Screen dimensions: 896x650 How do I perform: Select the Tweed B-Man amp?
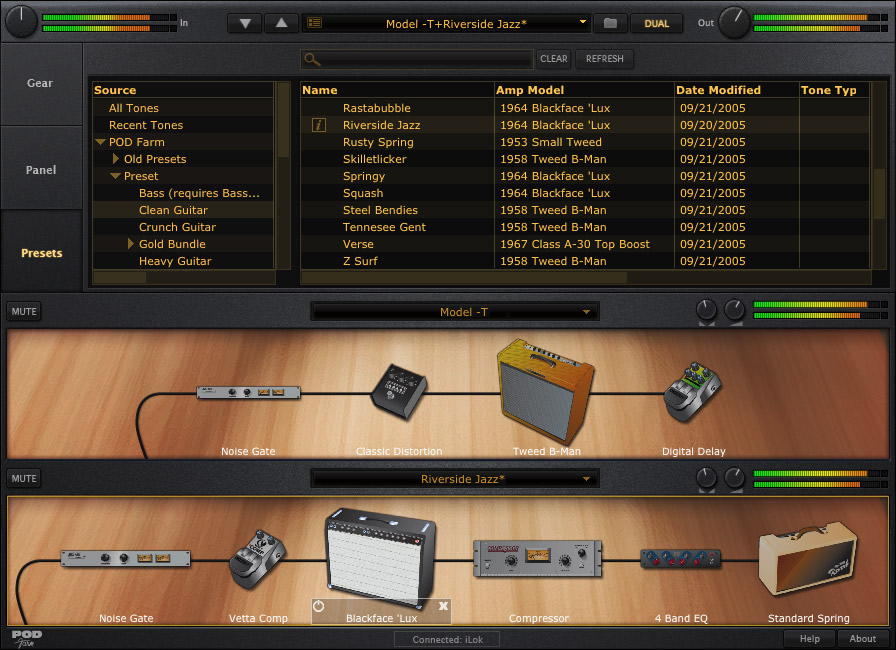click(545, 391)
